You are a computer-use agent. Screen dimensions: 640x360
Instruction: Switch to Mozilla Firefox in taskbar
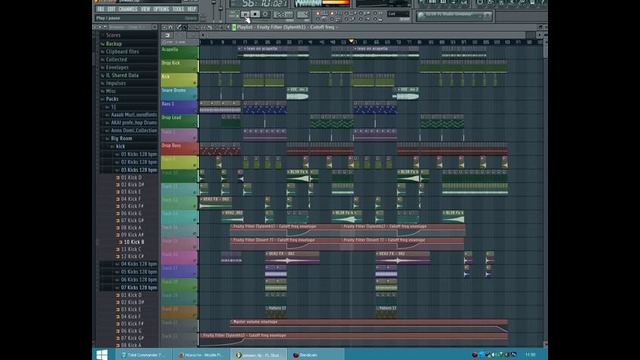[x=201, y=355]
